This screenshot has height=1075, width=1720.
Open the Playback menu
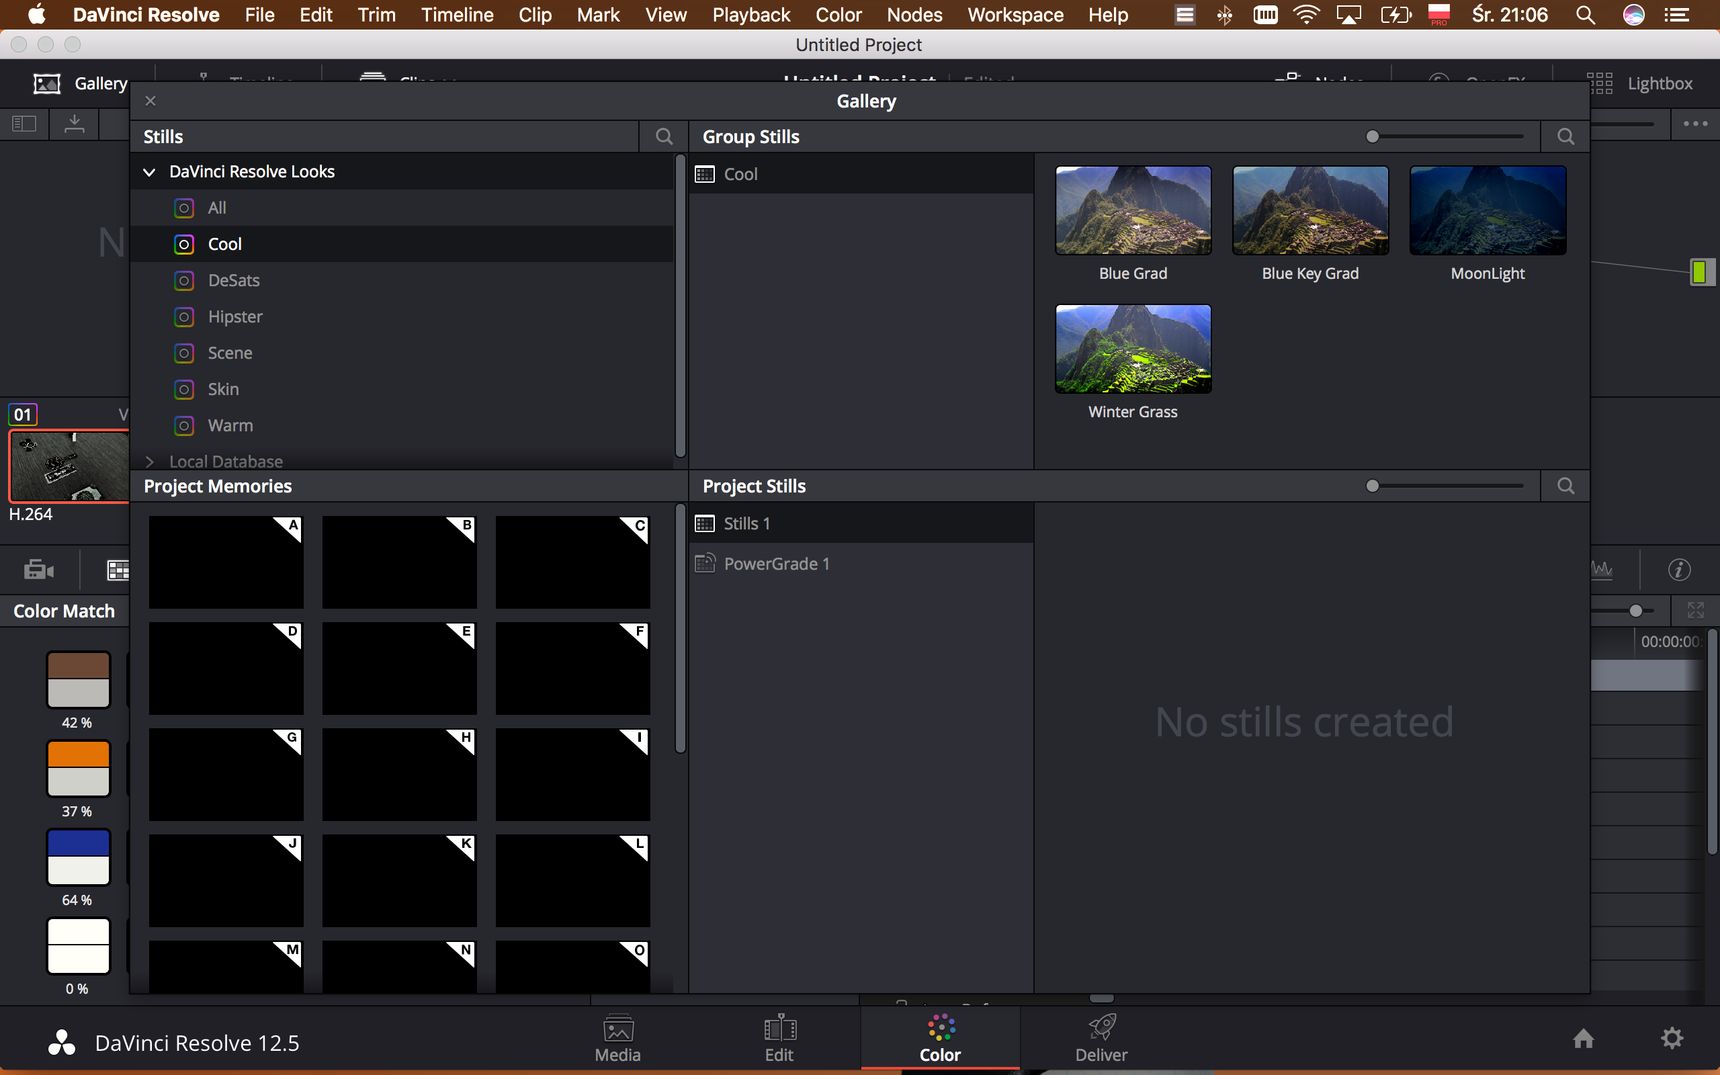click(751, 15)
